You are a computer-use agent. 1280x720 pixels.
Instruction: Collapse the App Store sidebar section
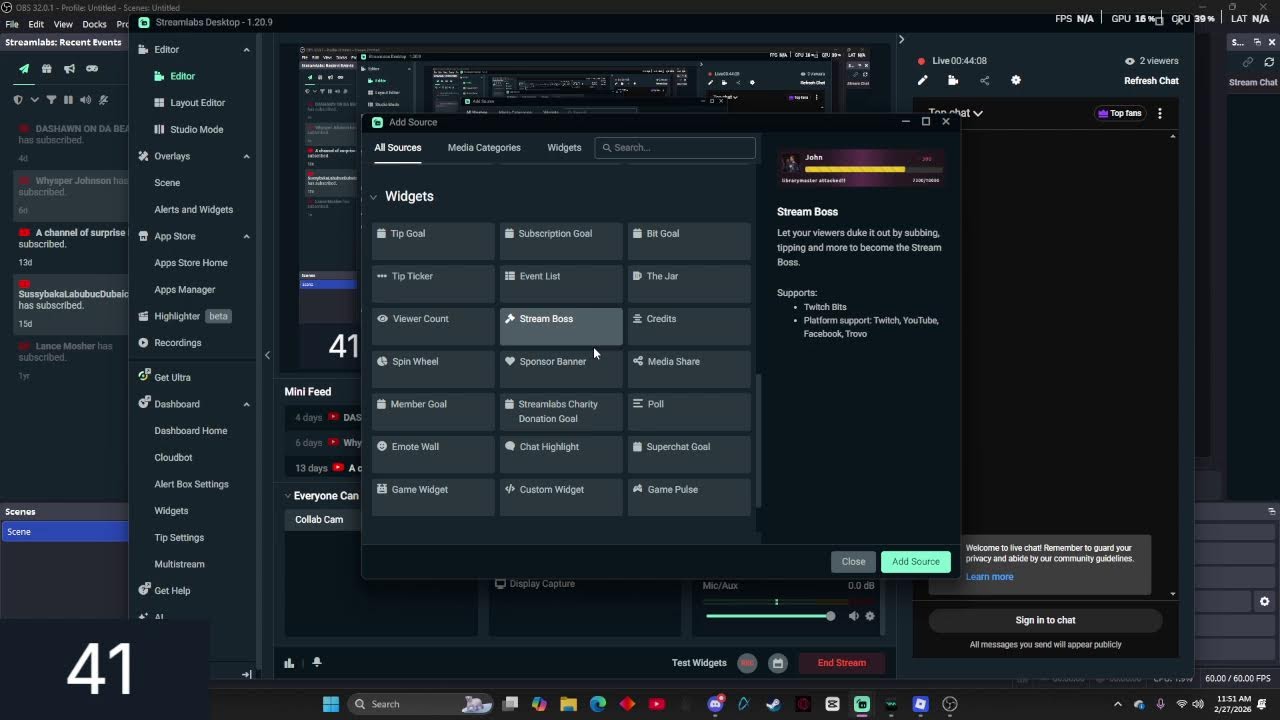point(246,236)
